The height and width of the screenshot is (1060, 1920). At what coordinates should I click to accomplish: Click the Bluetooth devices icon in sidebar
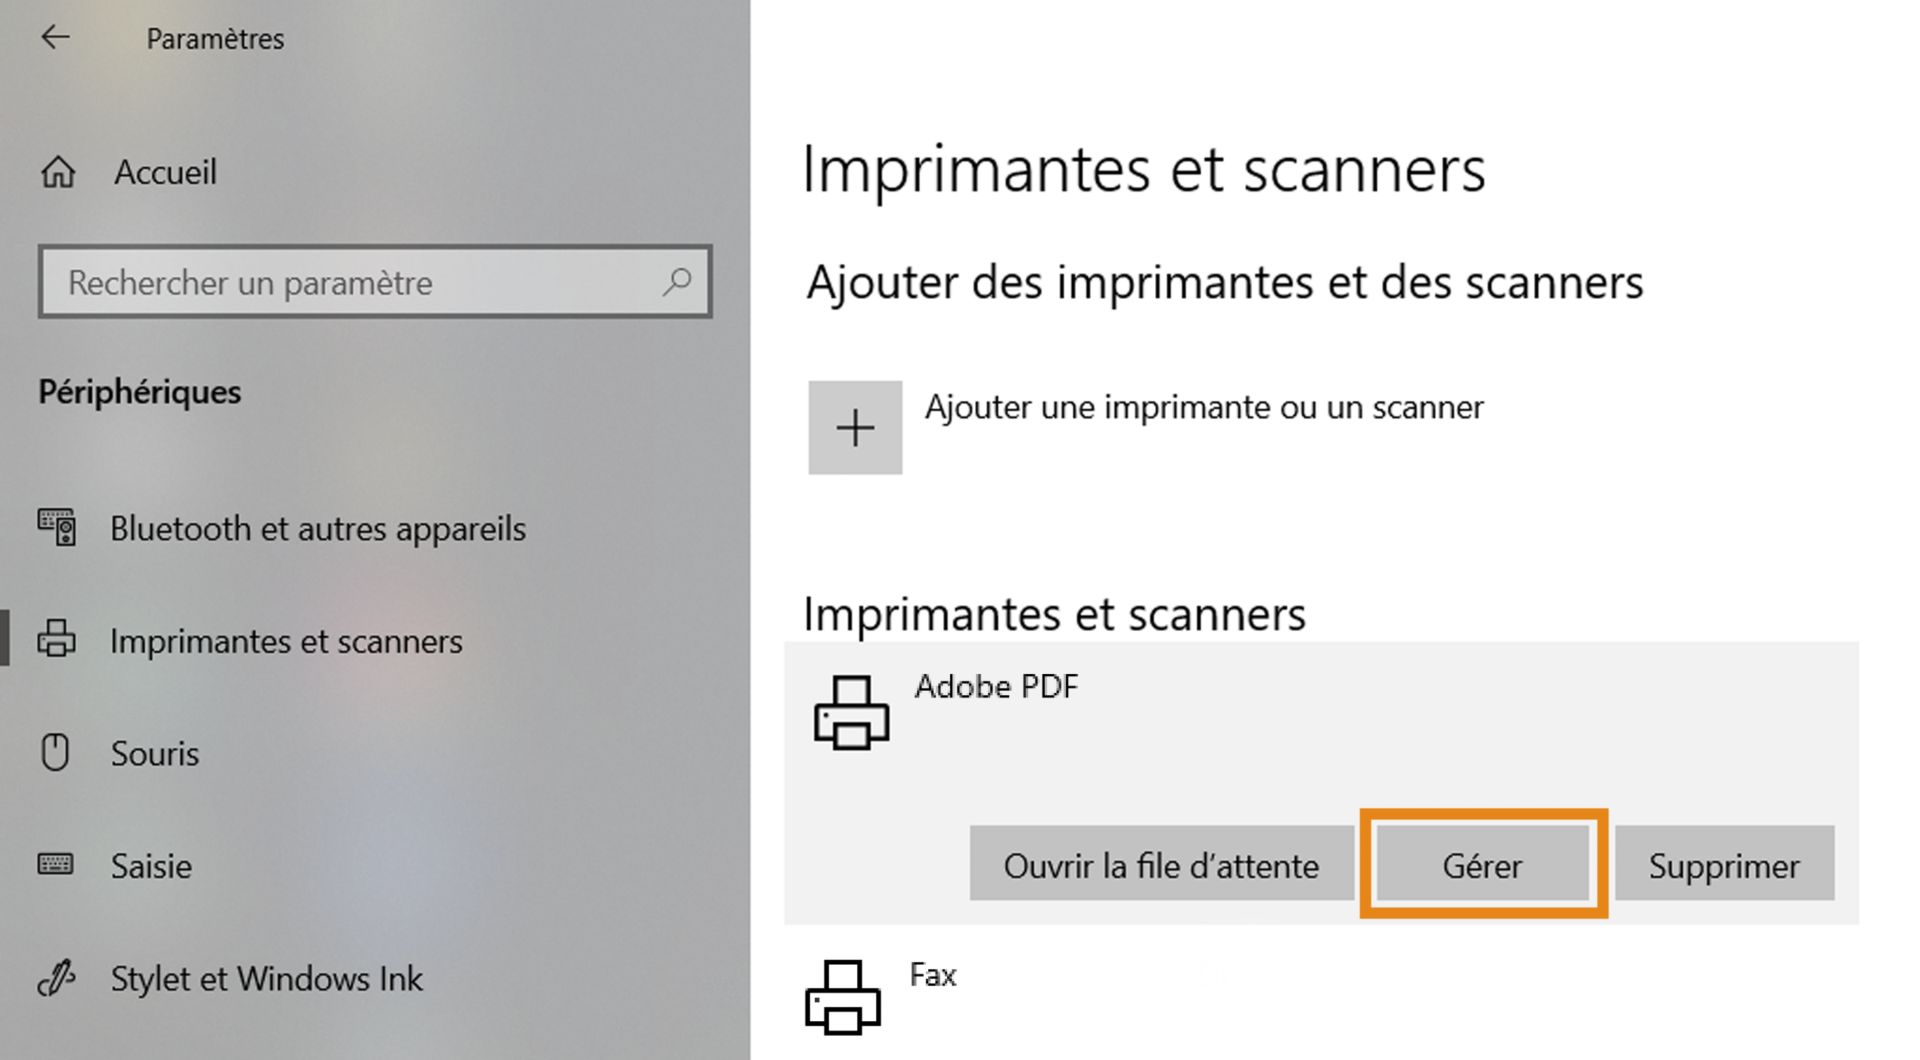(57, 528)
